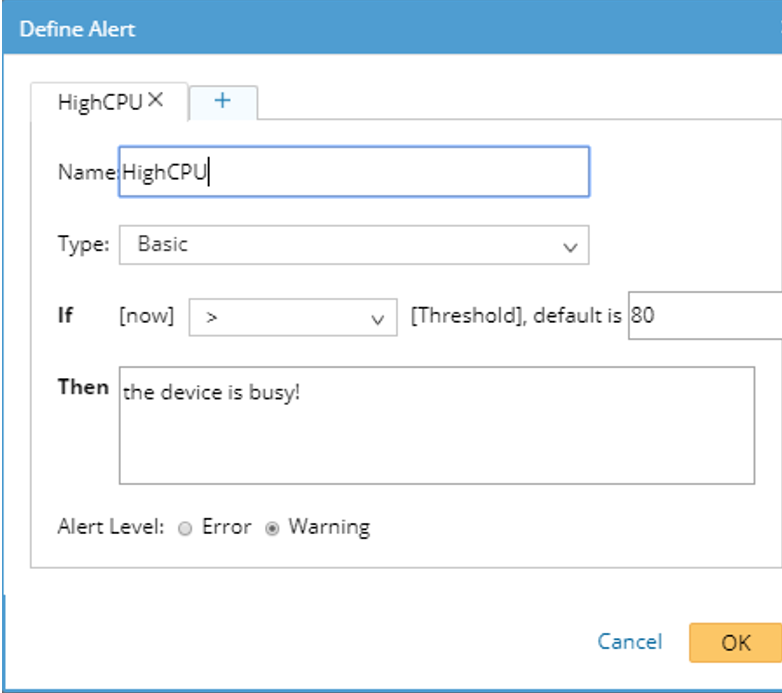Image resolution: width=782 pixels, height=693 pixels.
Task: Add a new alert tab with plus
Action: coord(223,101)
